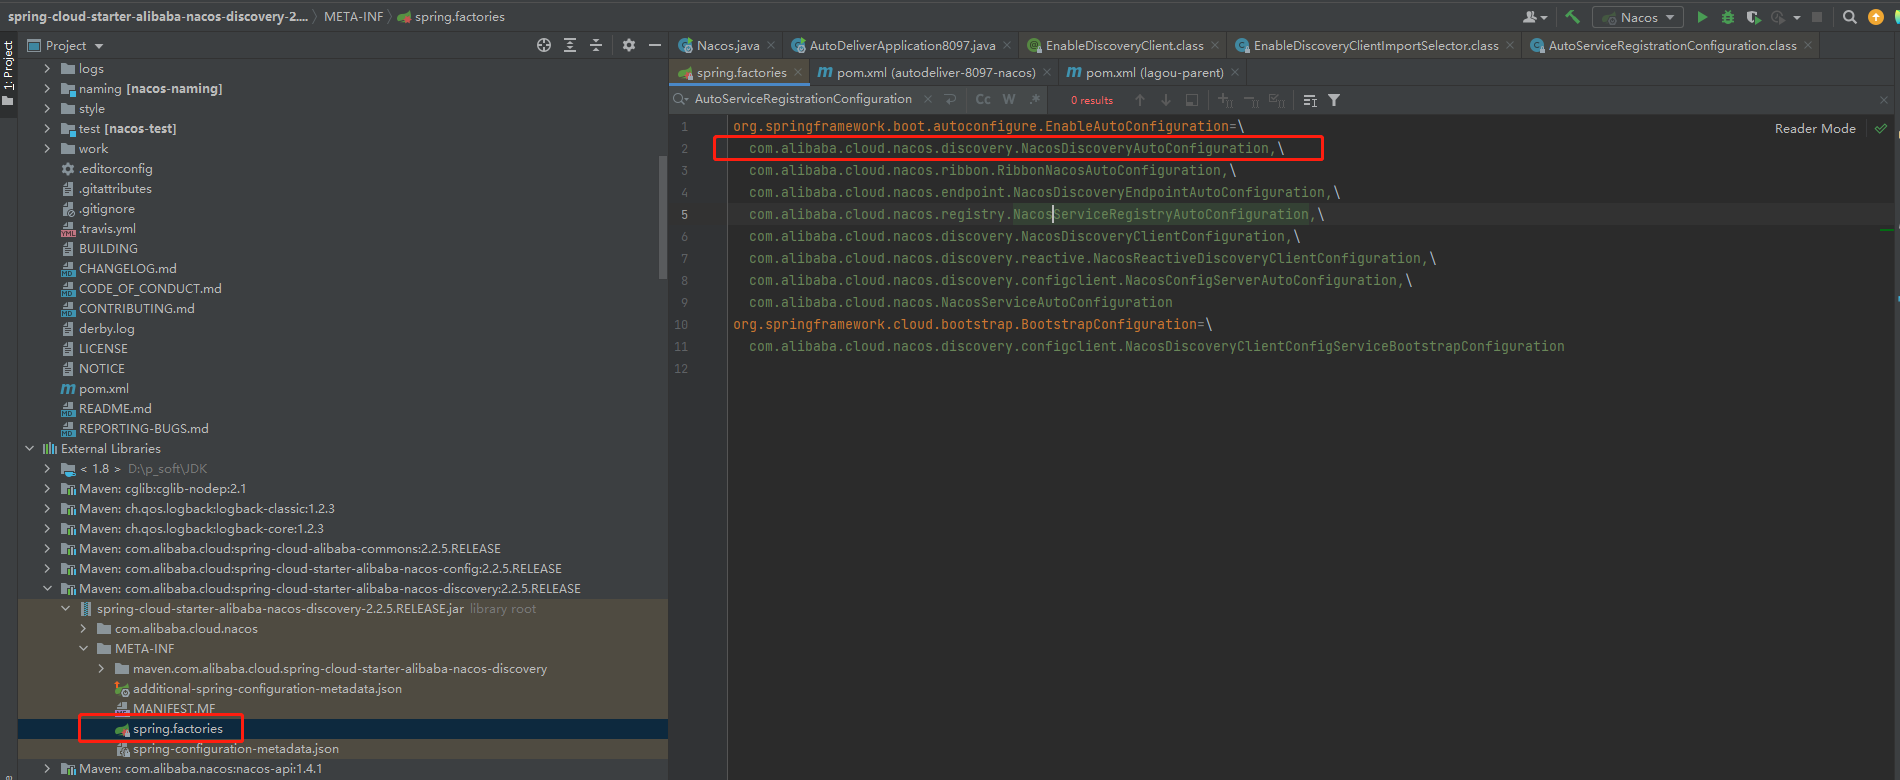The image size is (1900, 780).
Task: Click the search text input field
Action: (x=802, y=99)
